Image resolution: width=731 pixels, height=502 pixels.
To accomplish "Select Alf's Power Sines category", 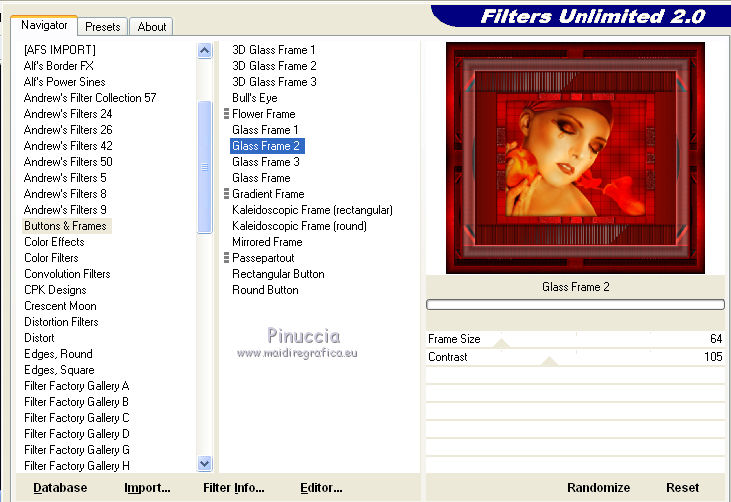I will [64, 82].
